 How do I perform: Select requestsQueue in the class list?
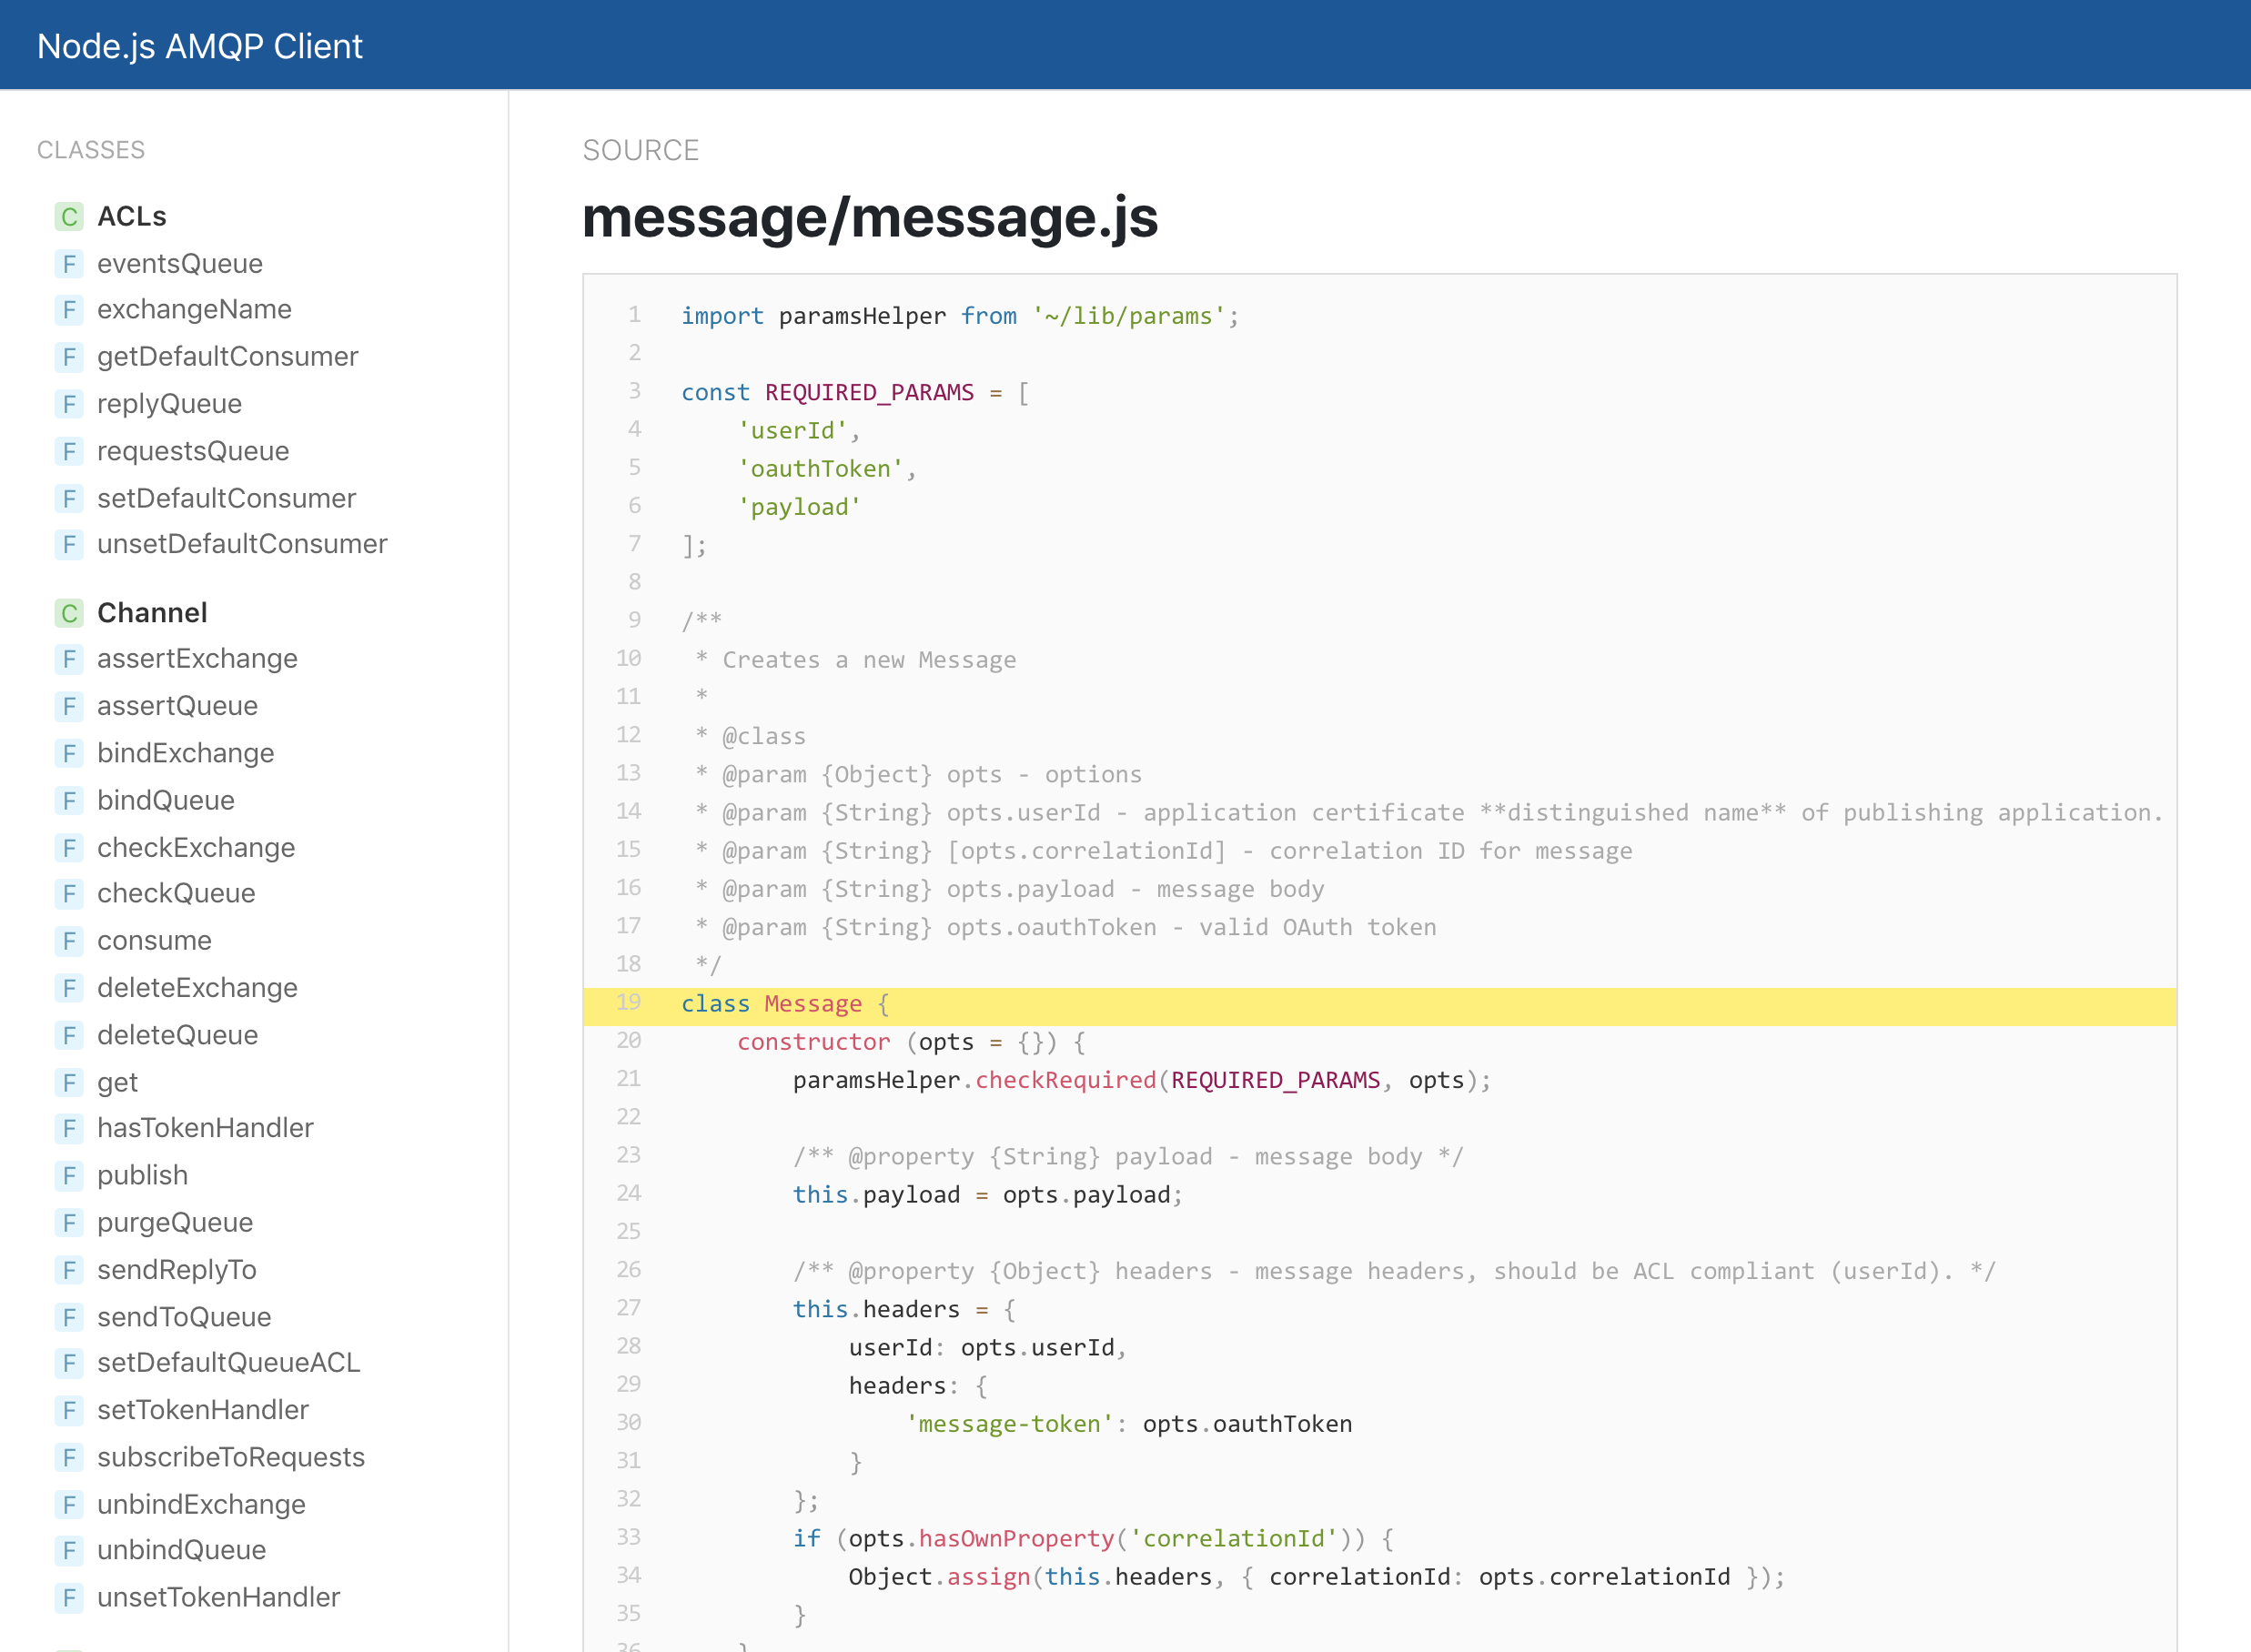point(193,451)
